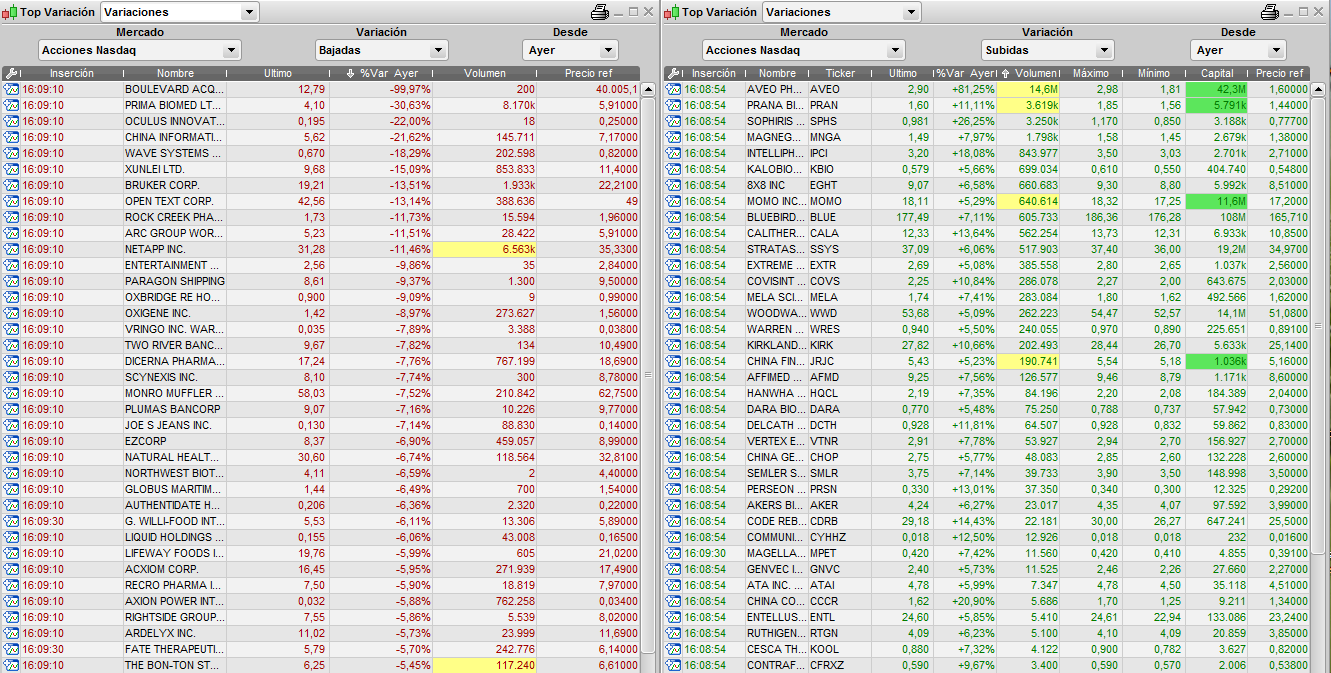Select the MONRO MUFFLER name cell

[x=176, y=393]
